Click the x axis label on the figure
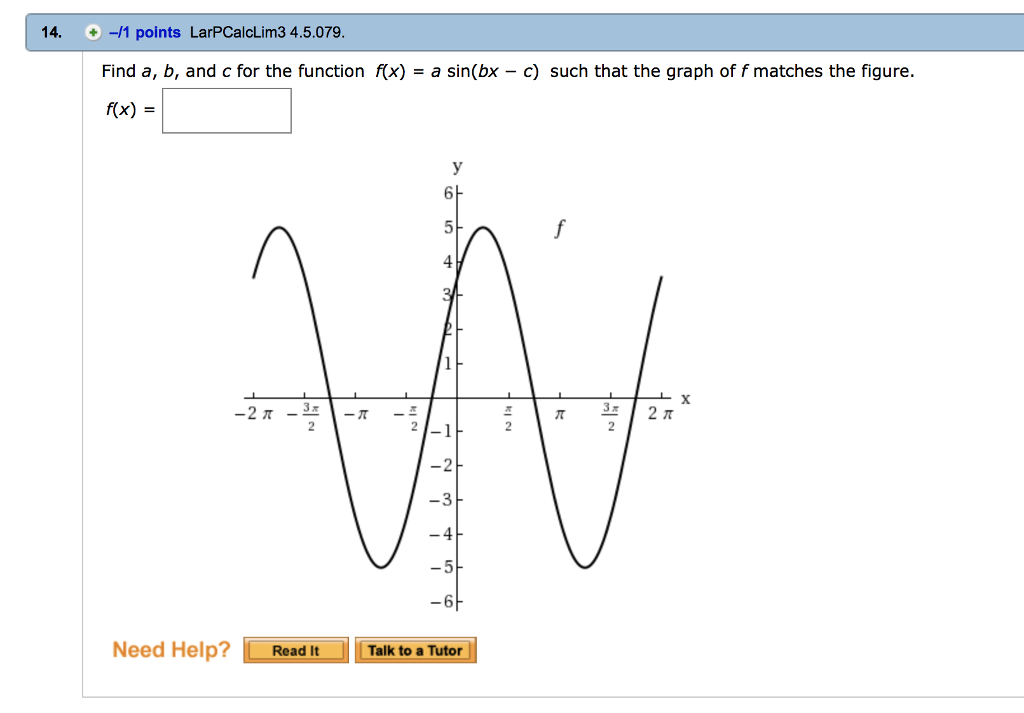This screenshot has height=713, width=1024. [x=684, y=397]
